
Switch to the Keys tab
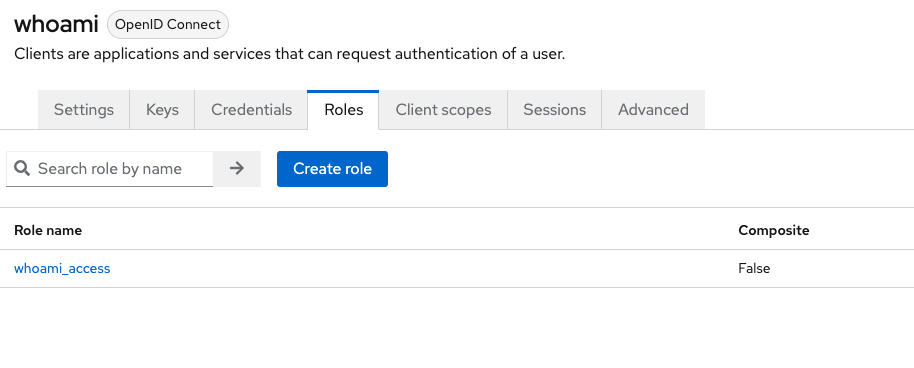162,110
